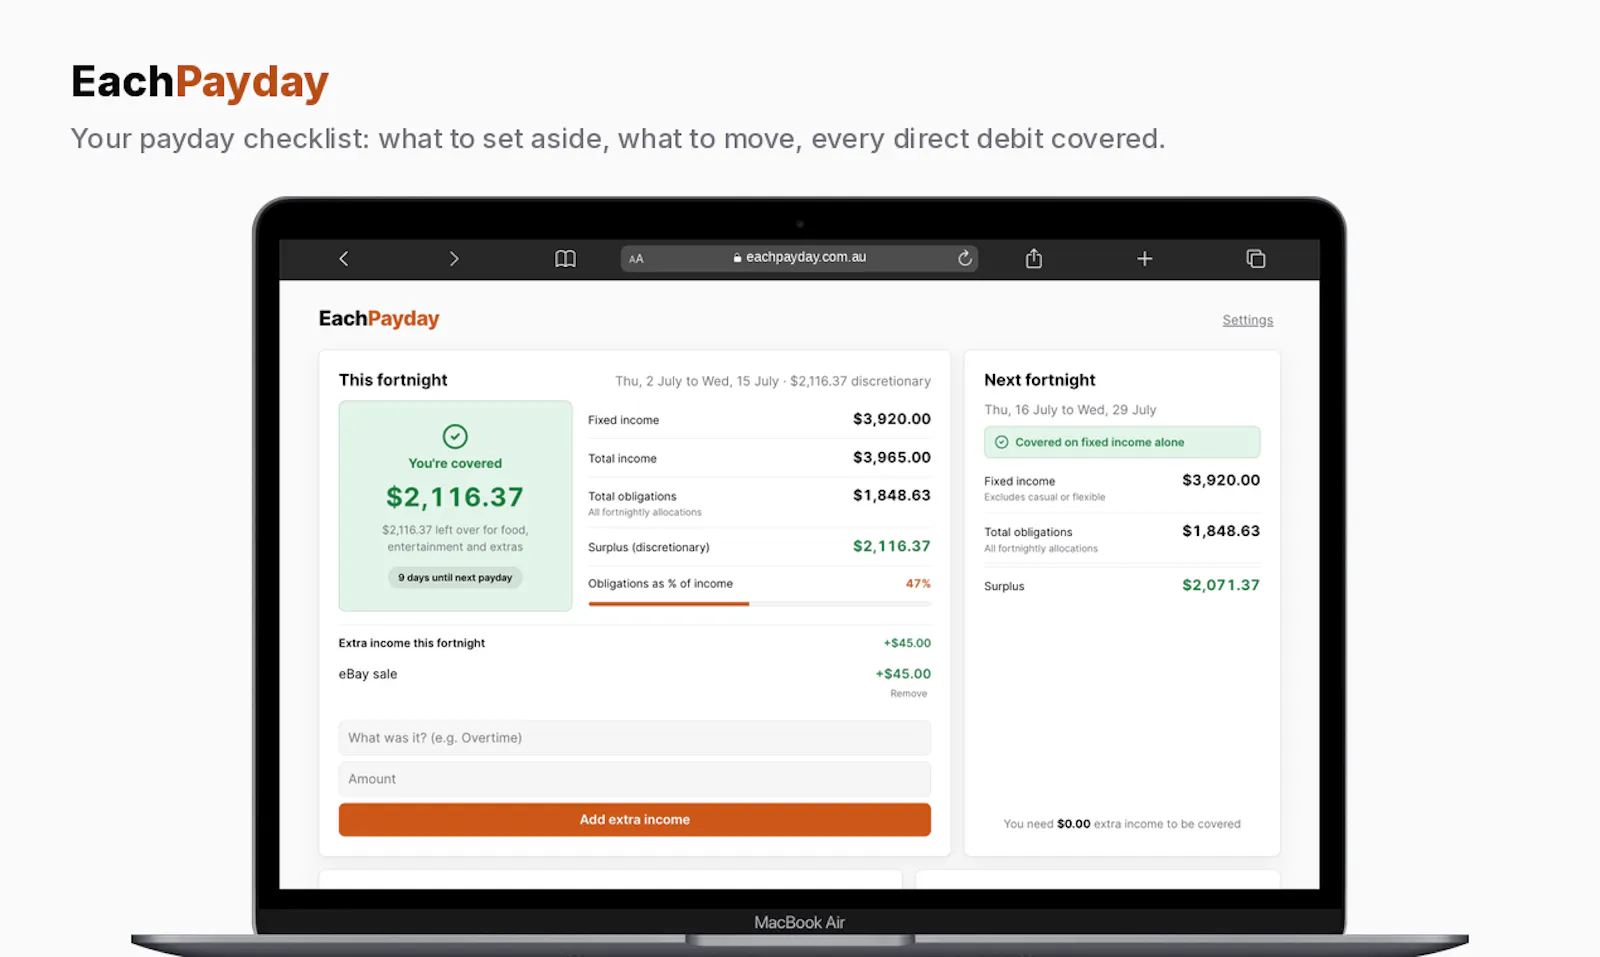This screenshot has height=957, width=1600.
Task: Click the green checkmark above You're covered
Action: (x=455, y=436)
